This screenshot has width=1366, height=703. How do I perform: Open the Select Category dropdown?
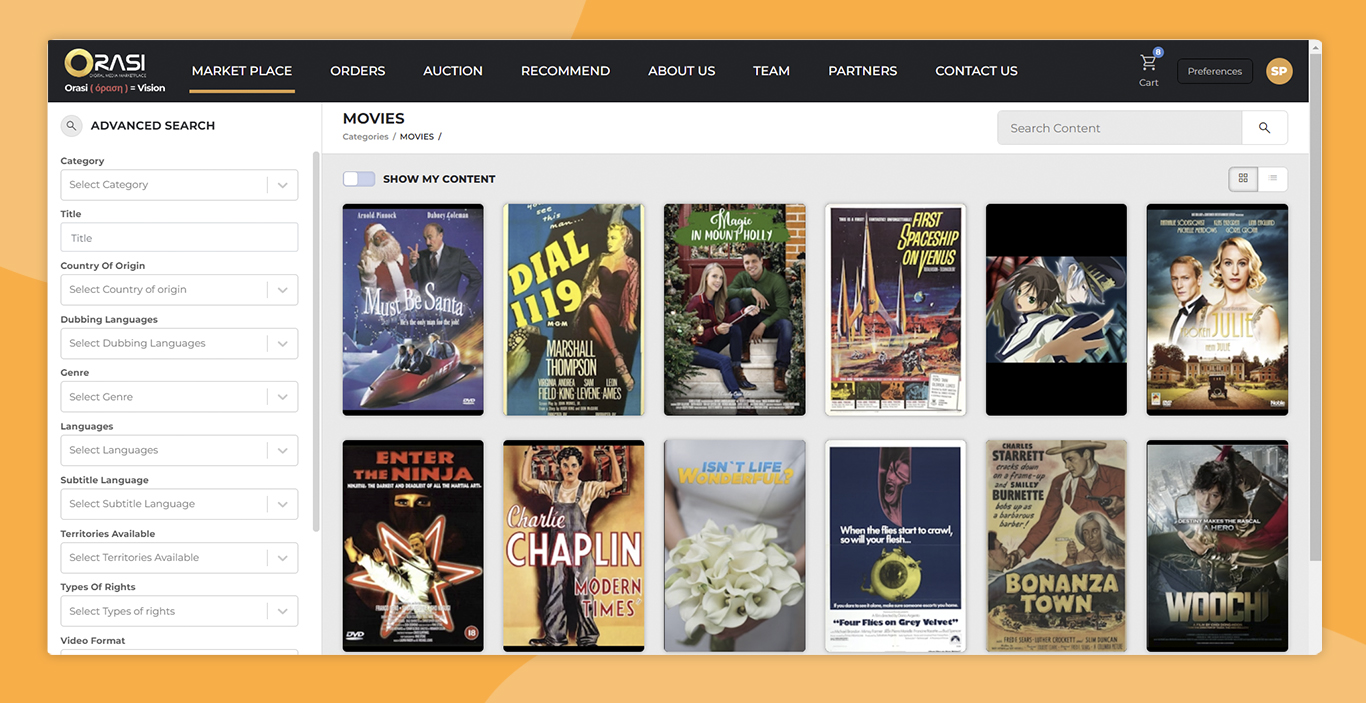179,185
